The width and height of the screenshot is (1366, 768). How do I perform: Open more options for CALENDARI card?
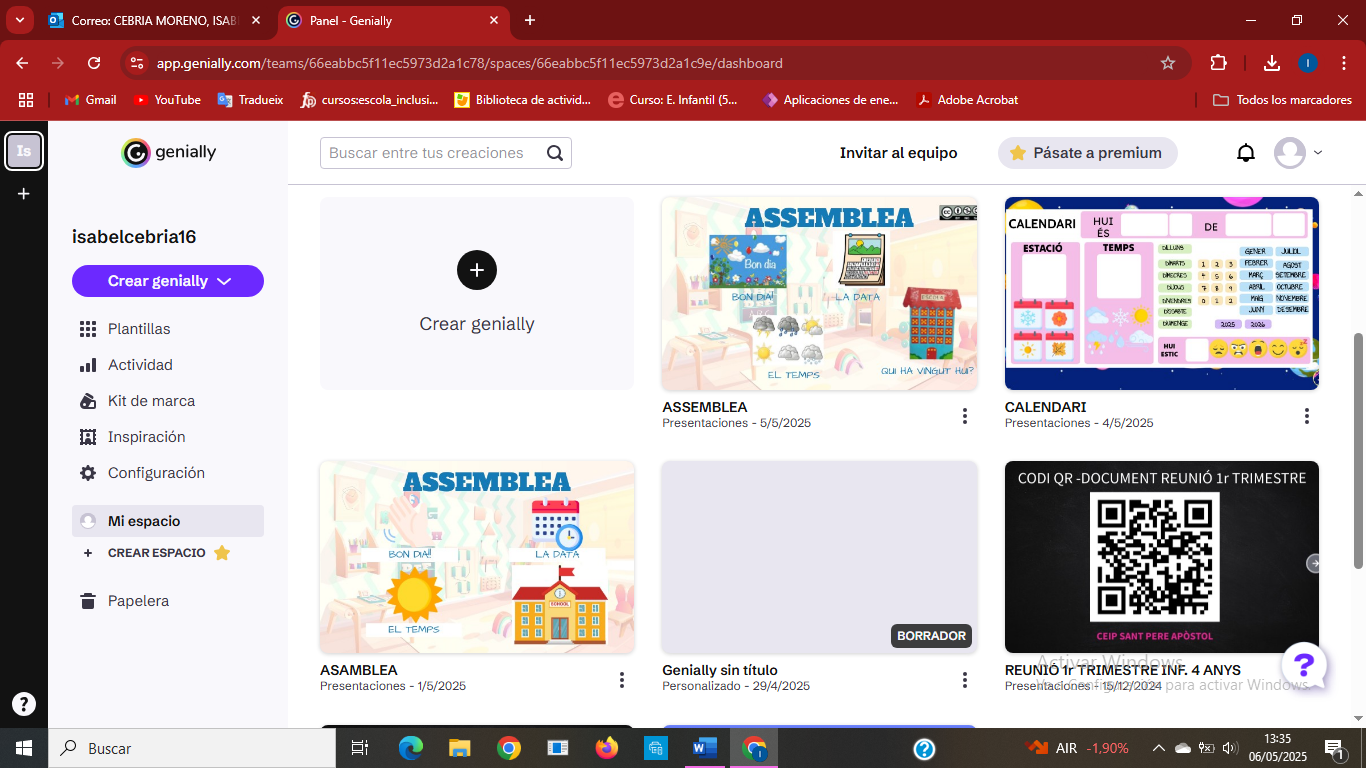1307,416
